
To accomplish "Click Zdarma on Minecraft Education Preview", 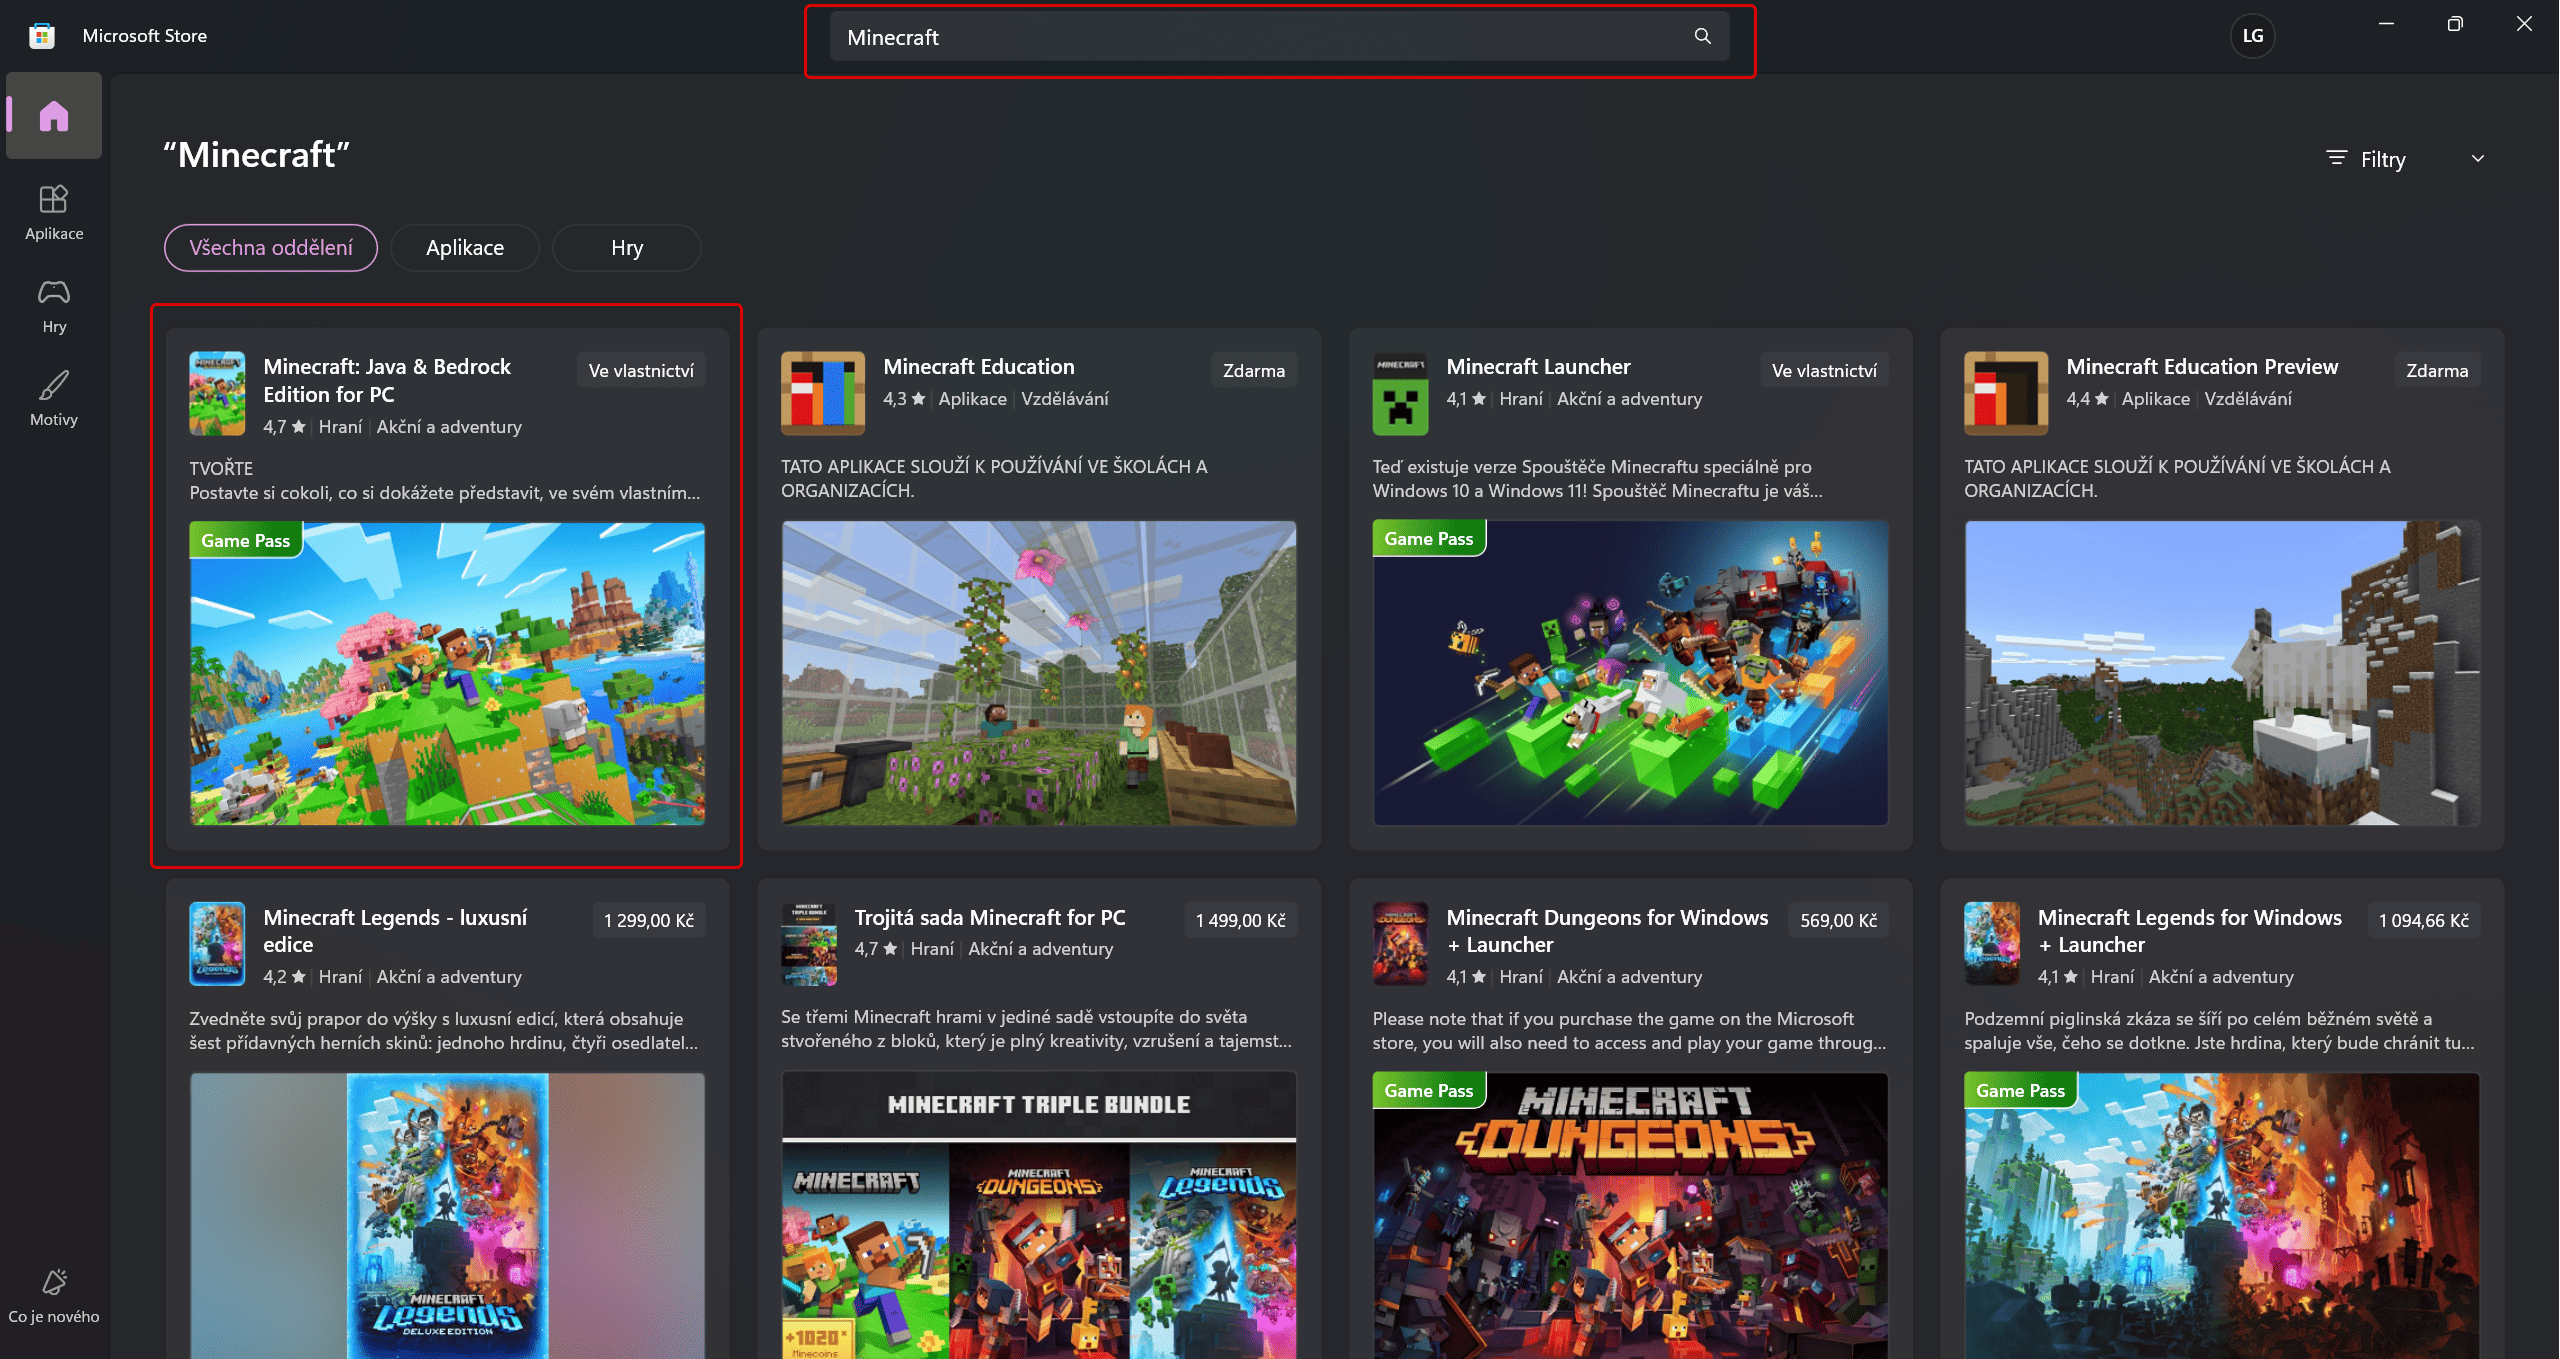I will [x=2437, y=370].
